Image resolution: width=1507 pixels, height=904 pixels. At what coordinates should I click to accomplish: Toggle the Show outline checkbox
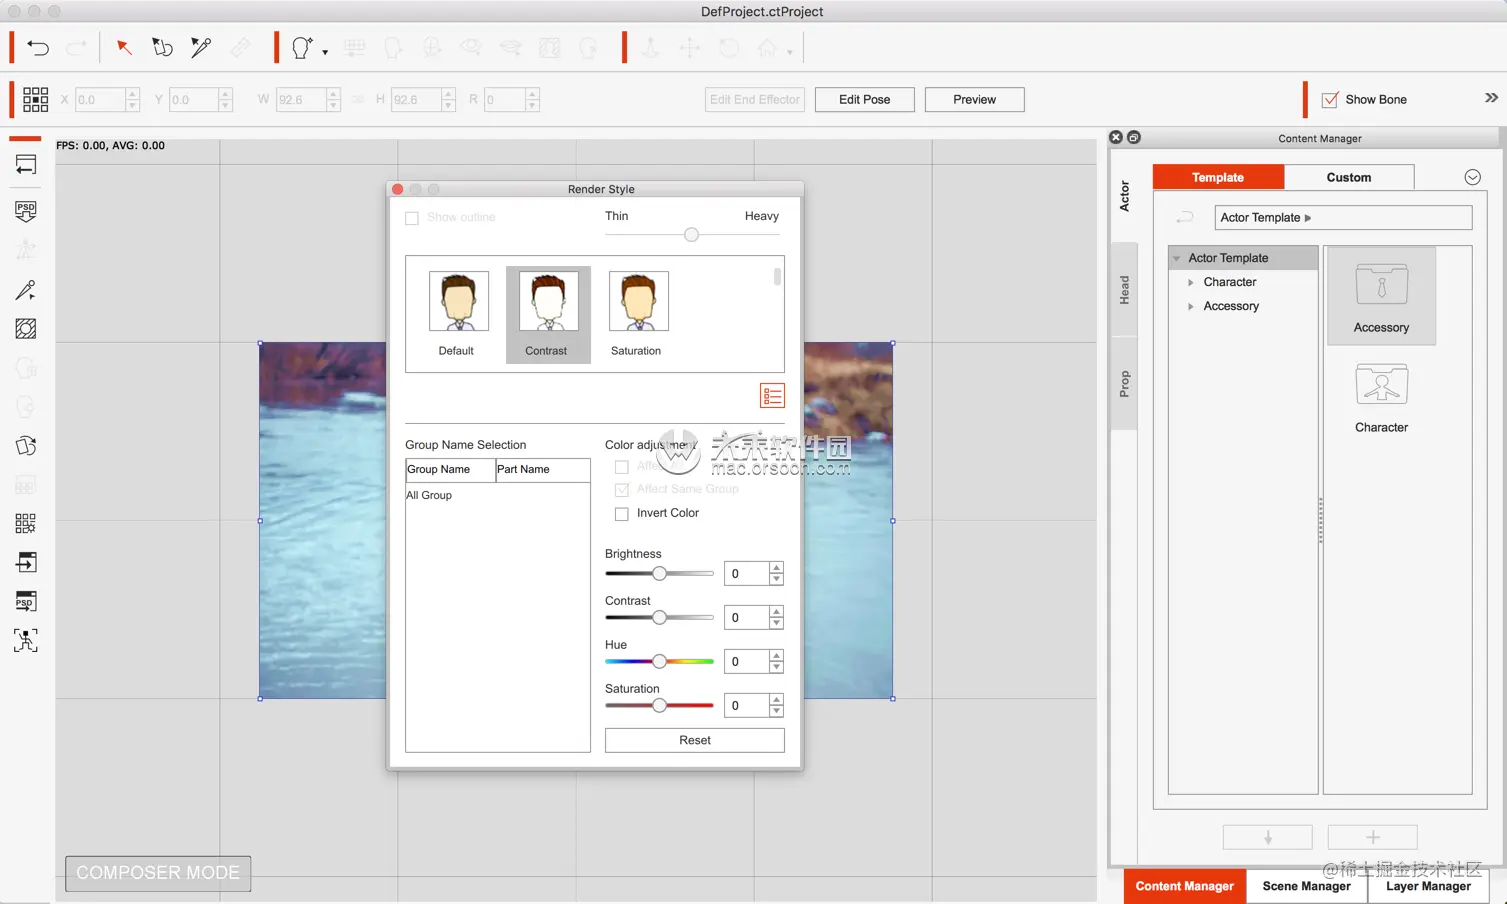click(x=412, y=218)
